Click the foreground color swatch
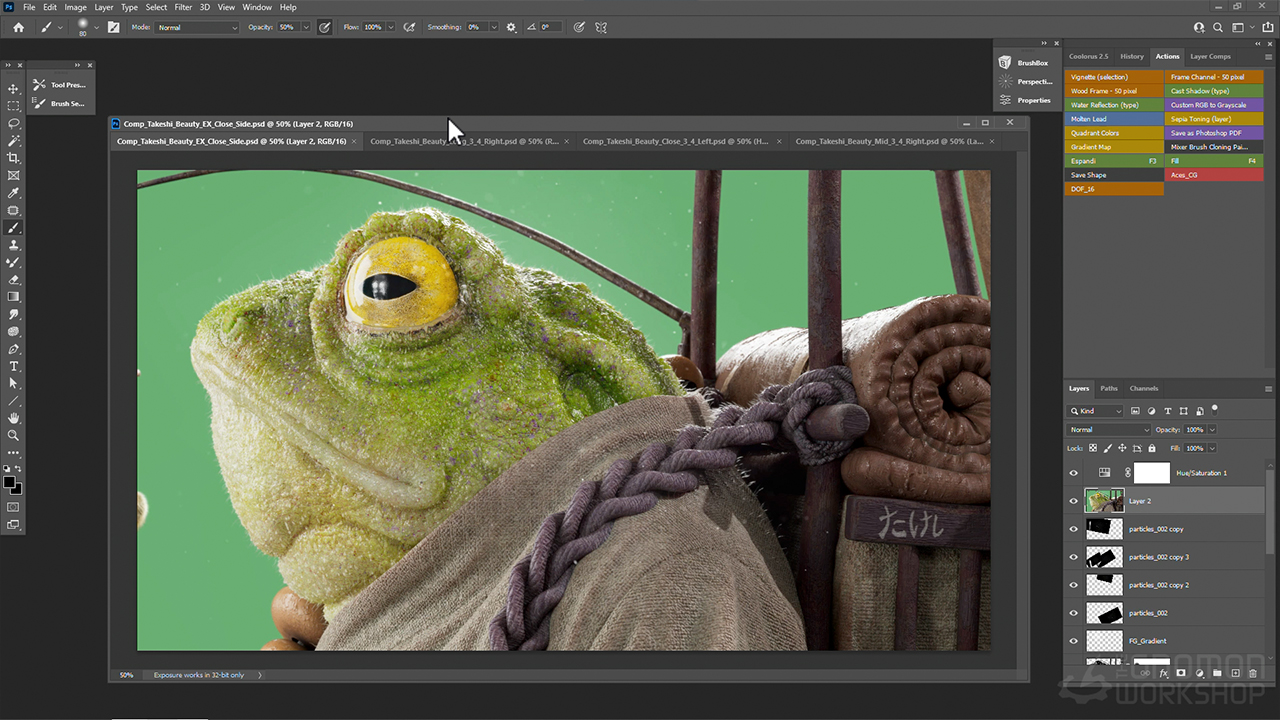Image resolution: width=1280 pixels, height=720 pixels. (9, 482)
